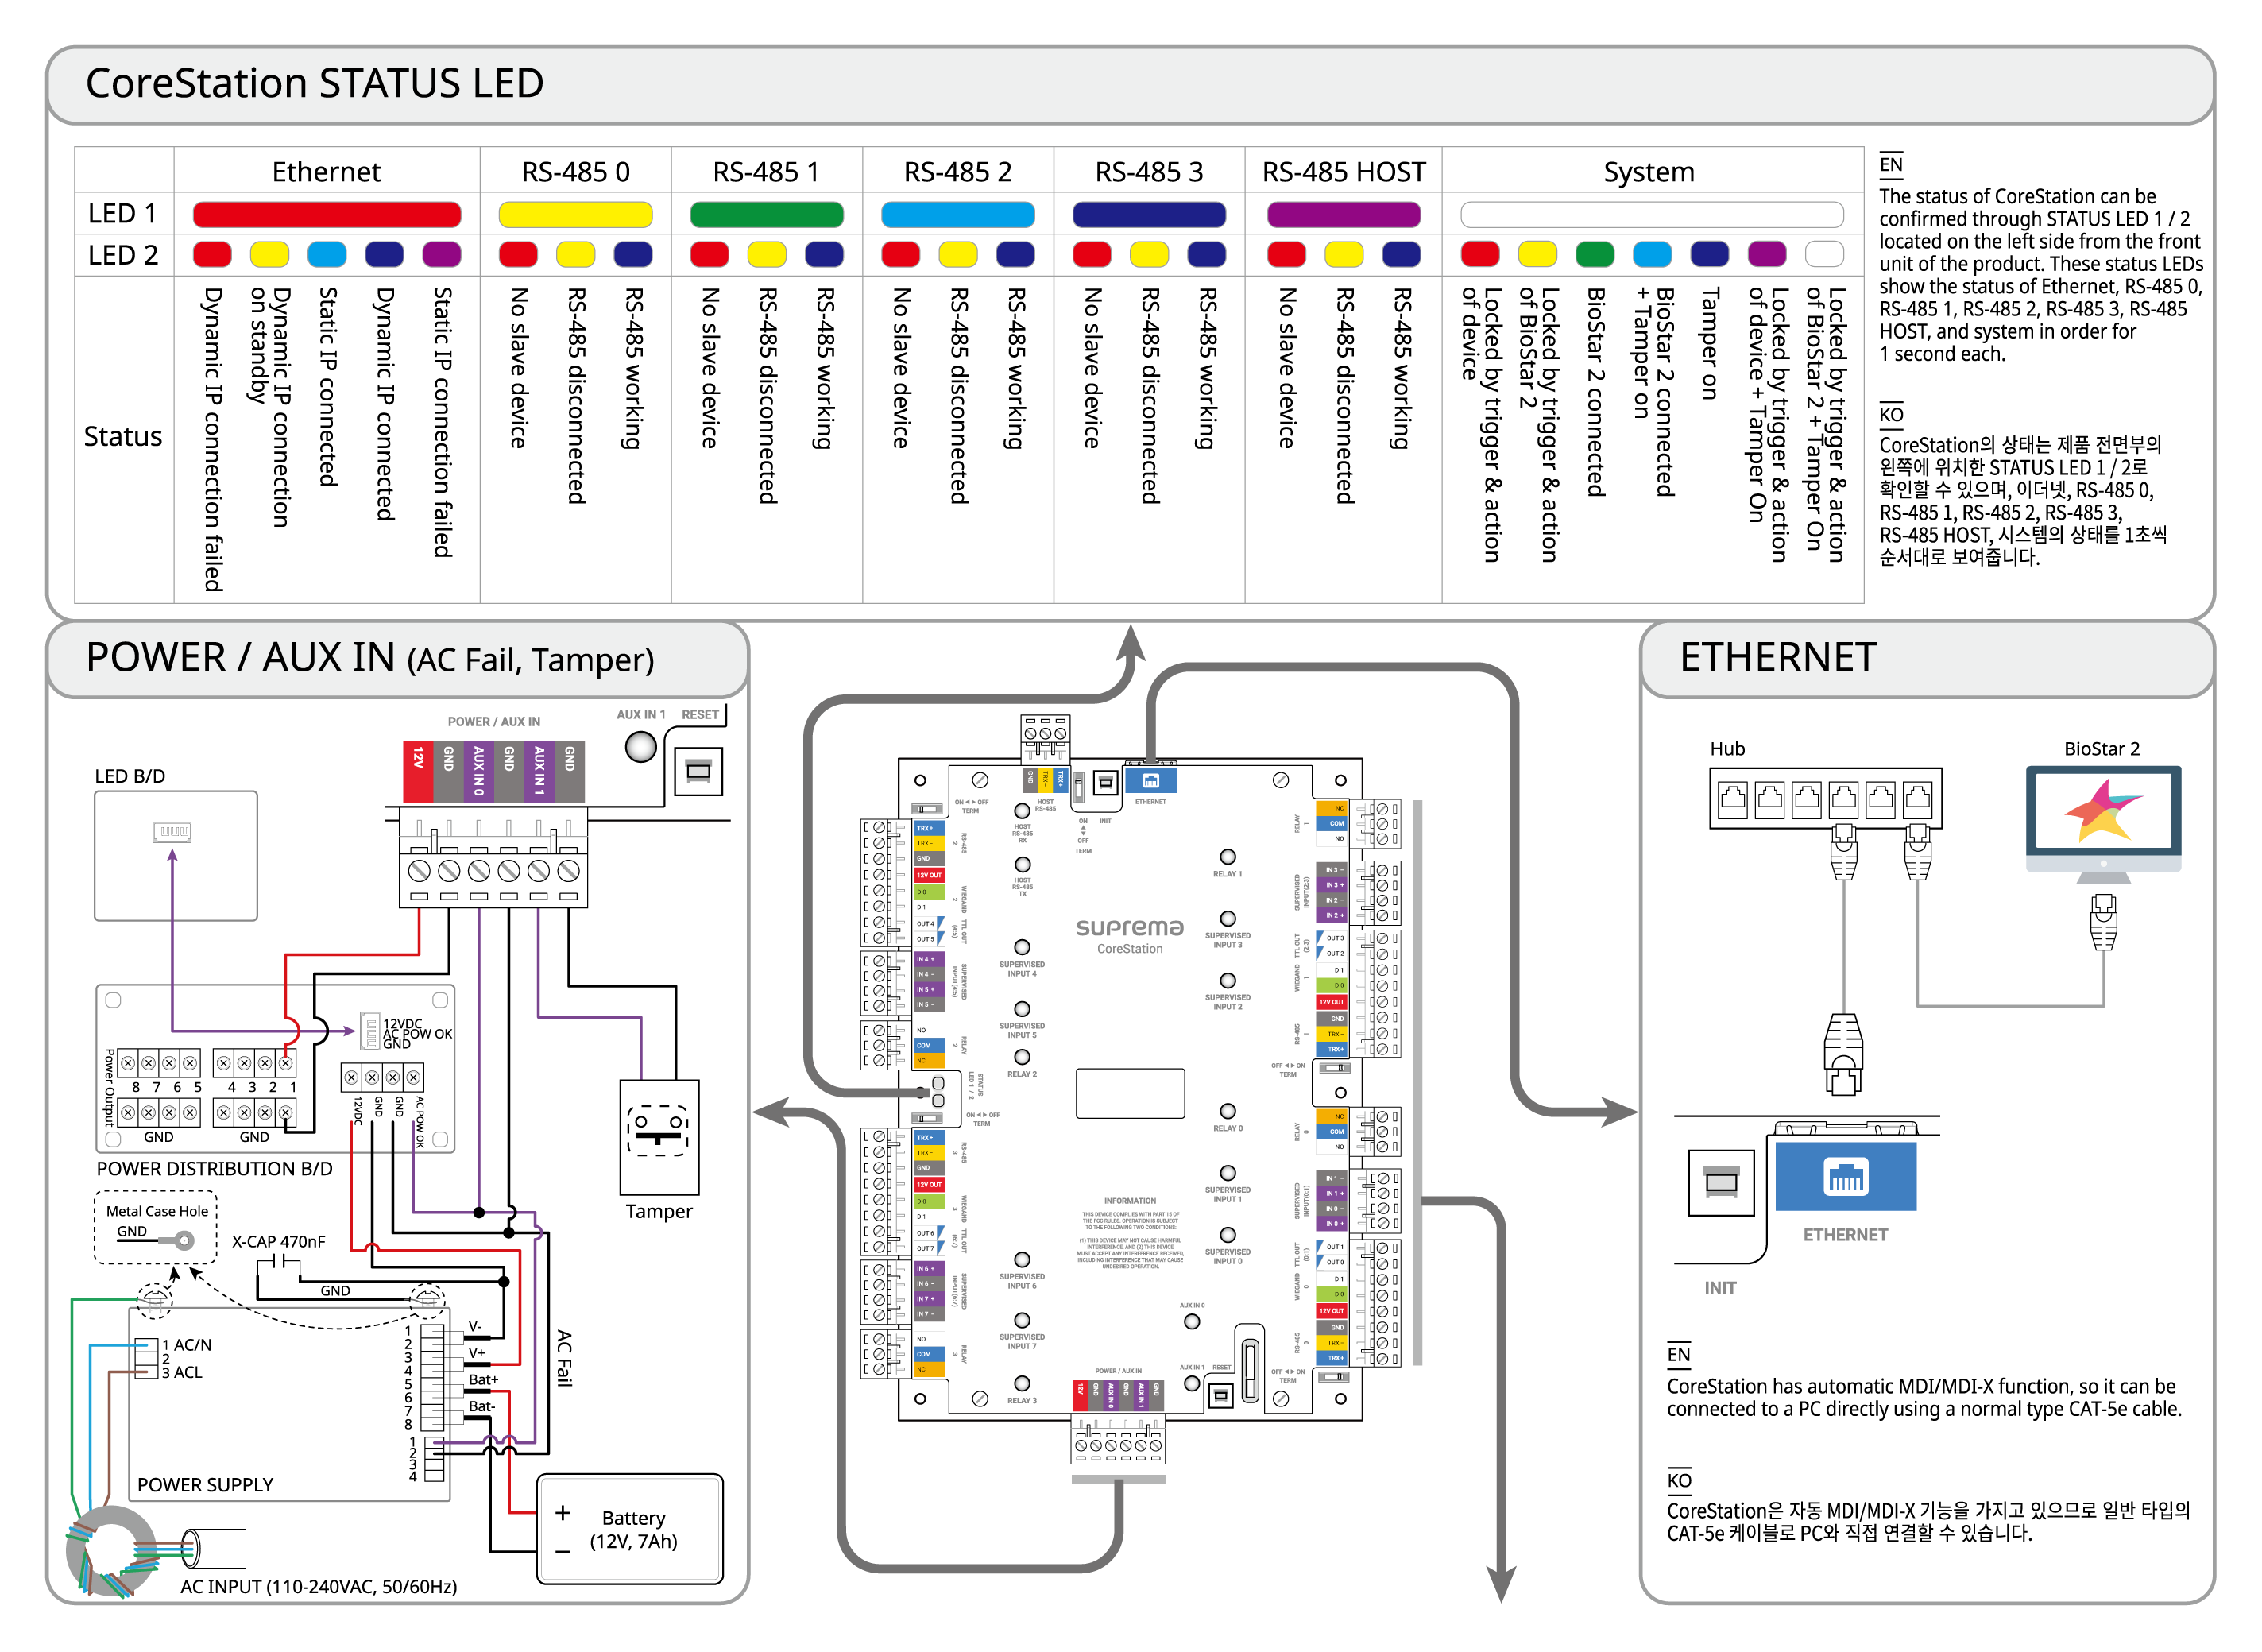Click the yellow RS-485 0 LED 1 bar
This screenshot has width=2262, height=1652.
click(x=575, y=214)
